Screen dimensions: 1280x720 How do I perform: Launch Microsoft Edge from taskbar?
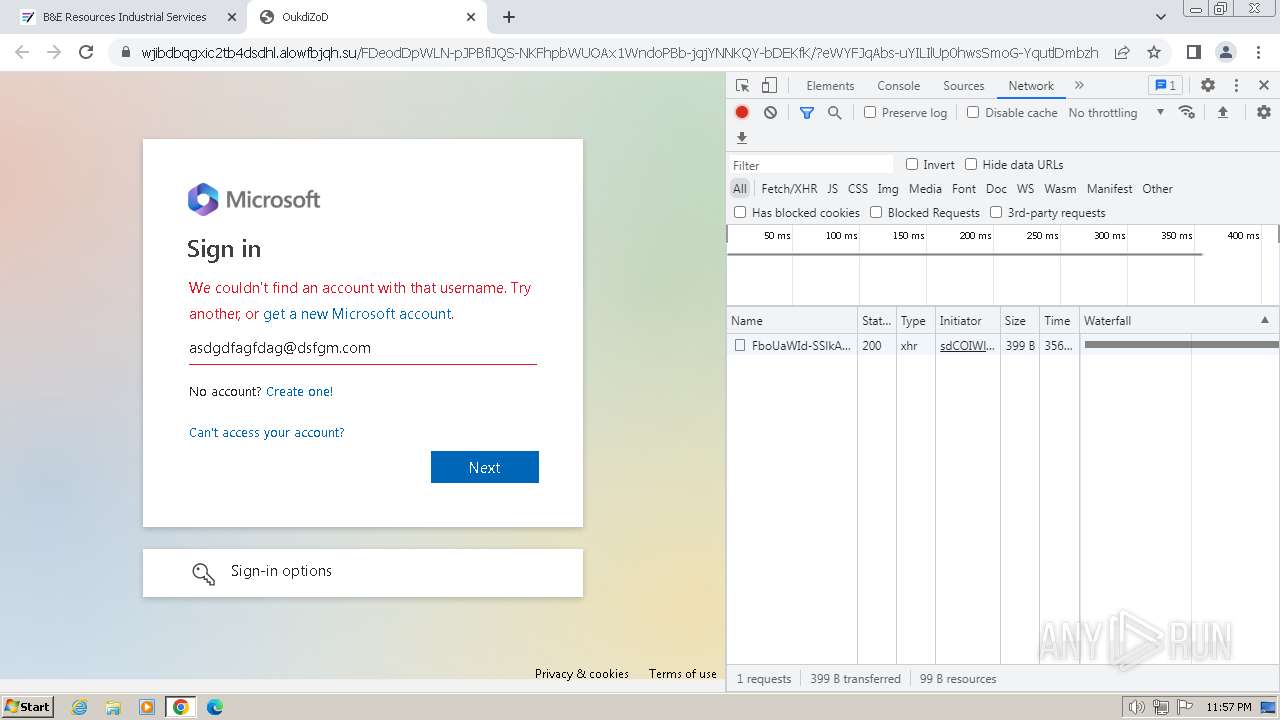click(214, 707)
